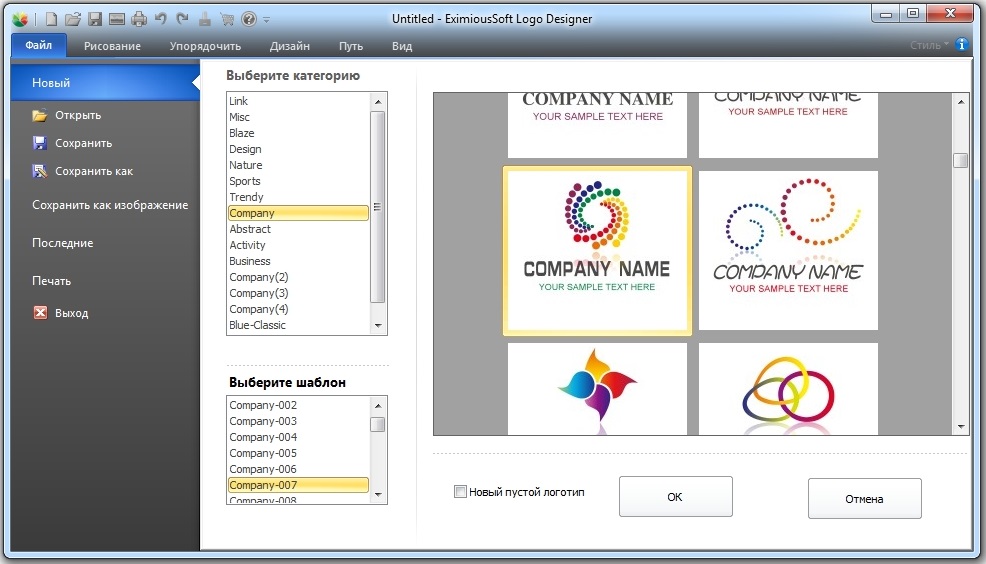Select template Company-007
This screenshot has height=564, width=986.
coord(298,485)
